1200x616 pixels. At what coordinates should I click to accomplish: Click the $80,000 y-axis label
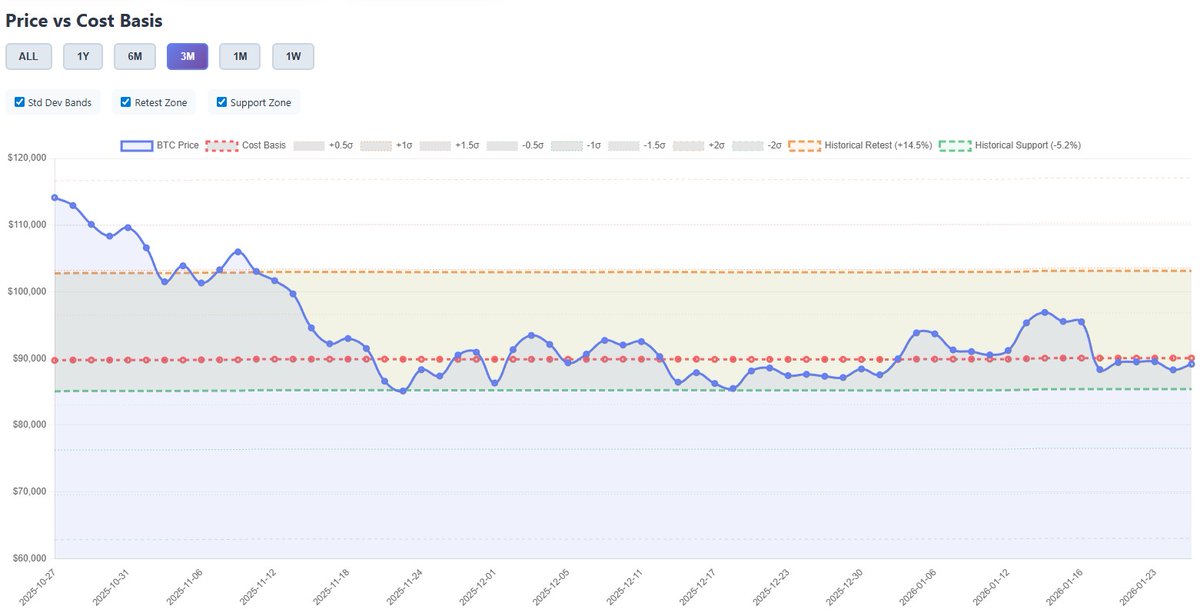click(29, 425)
